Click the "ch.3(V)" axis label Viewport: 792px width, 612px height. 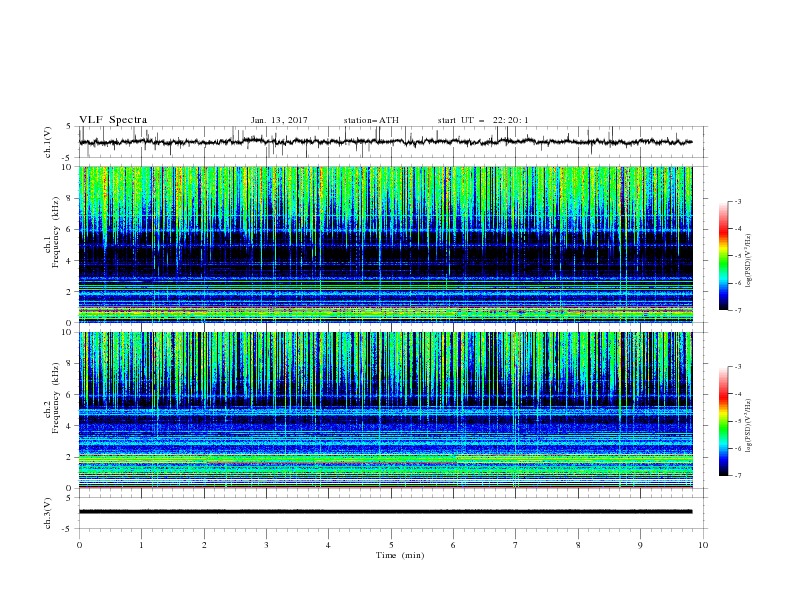point(48,513)
